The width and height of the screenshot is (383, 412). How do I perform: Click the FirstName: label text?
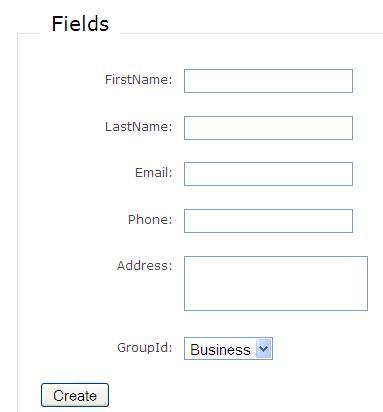coord(138,80)
